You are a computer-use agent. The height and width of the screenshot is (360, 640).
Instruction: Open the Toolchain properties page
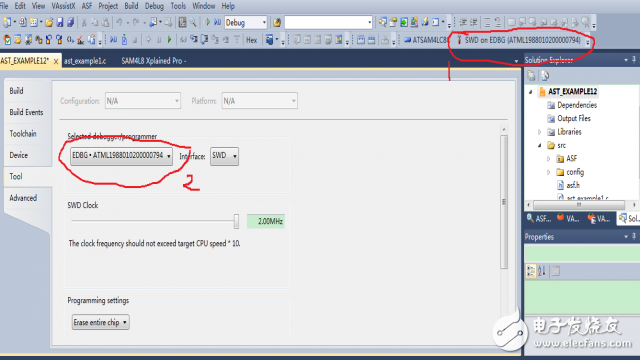point(23,133)
